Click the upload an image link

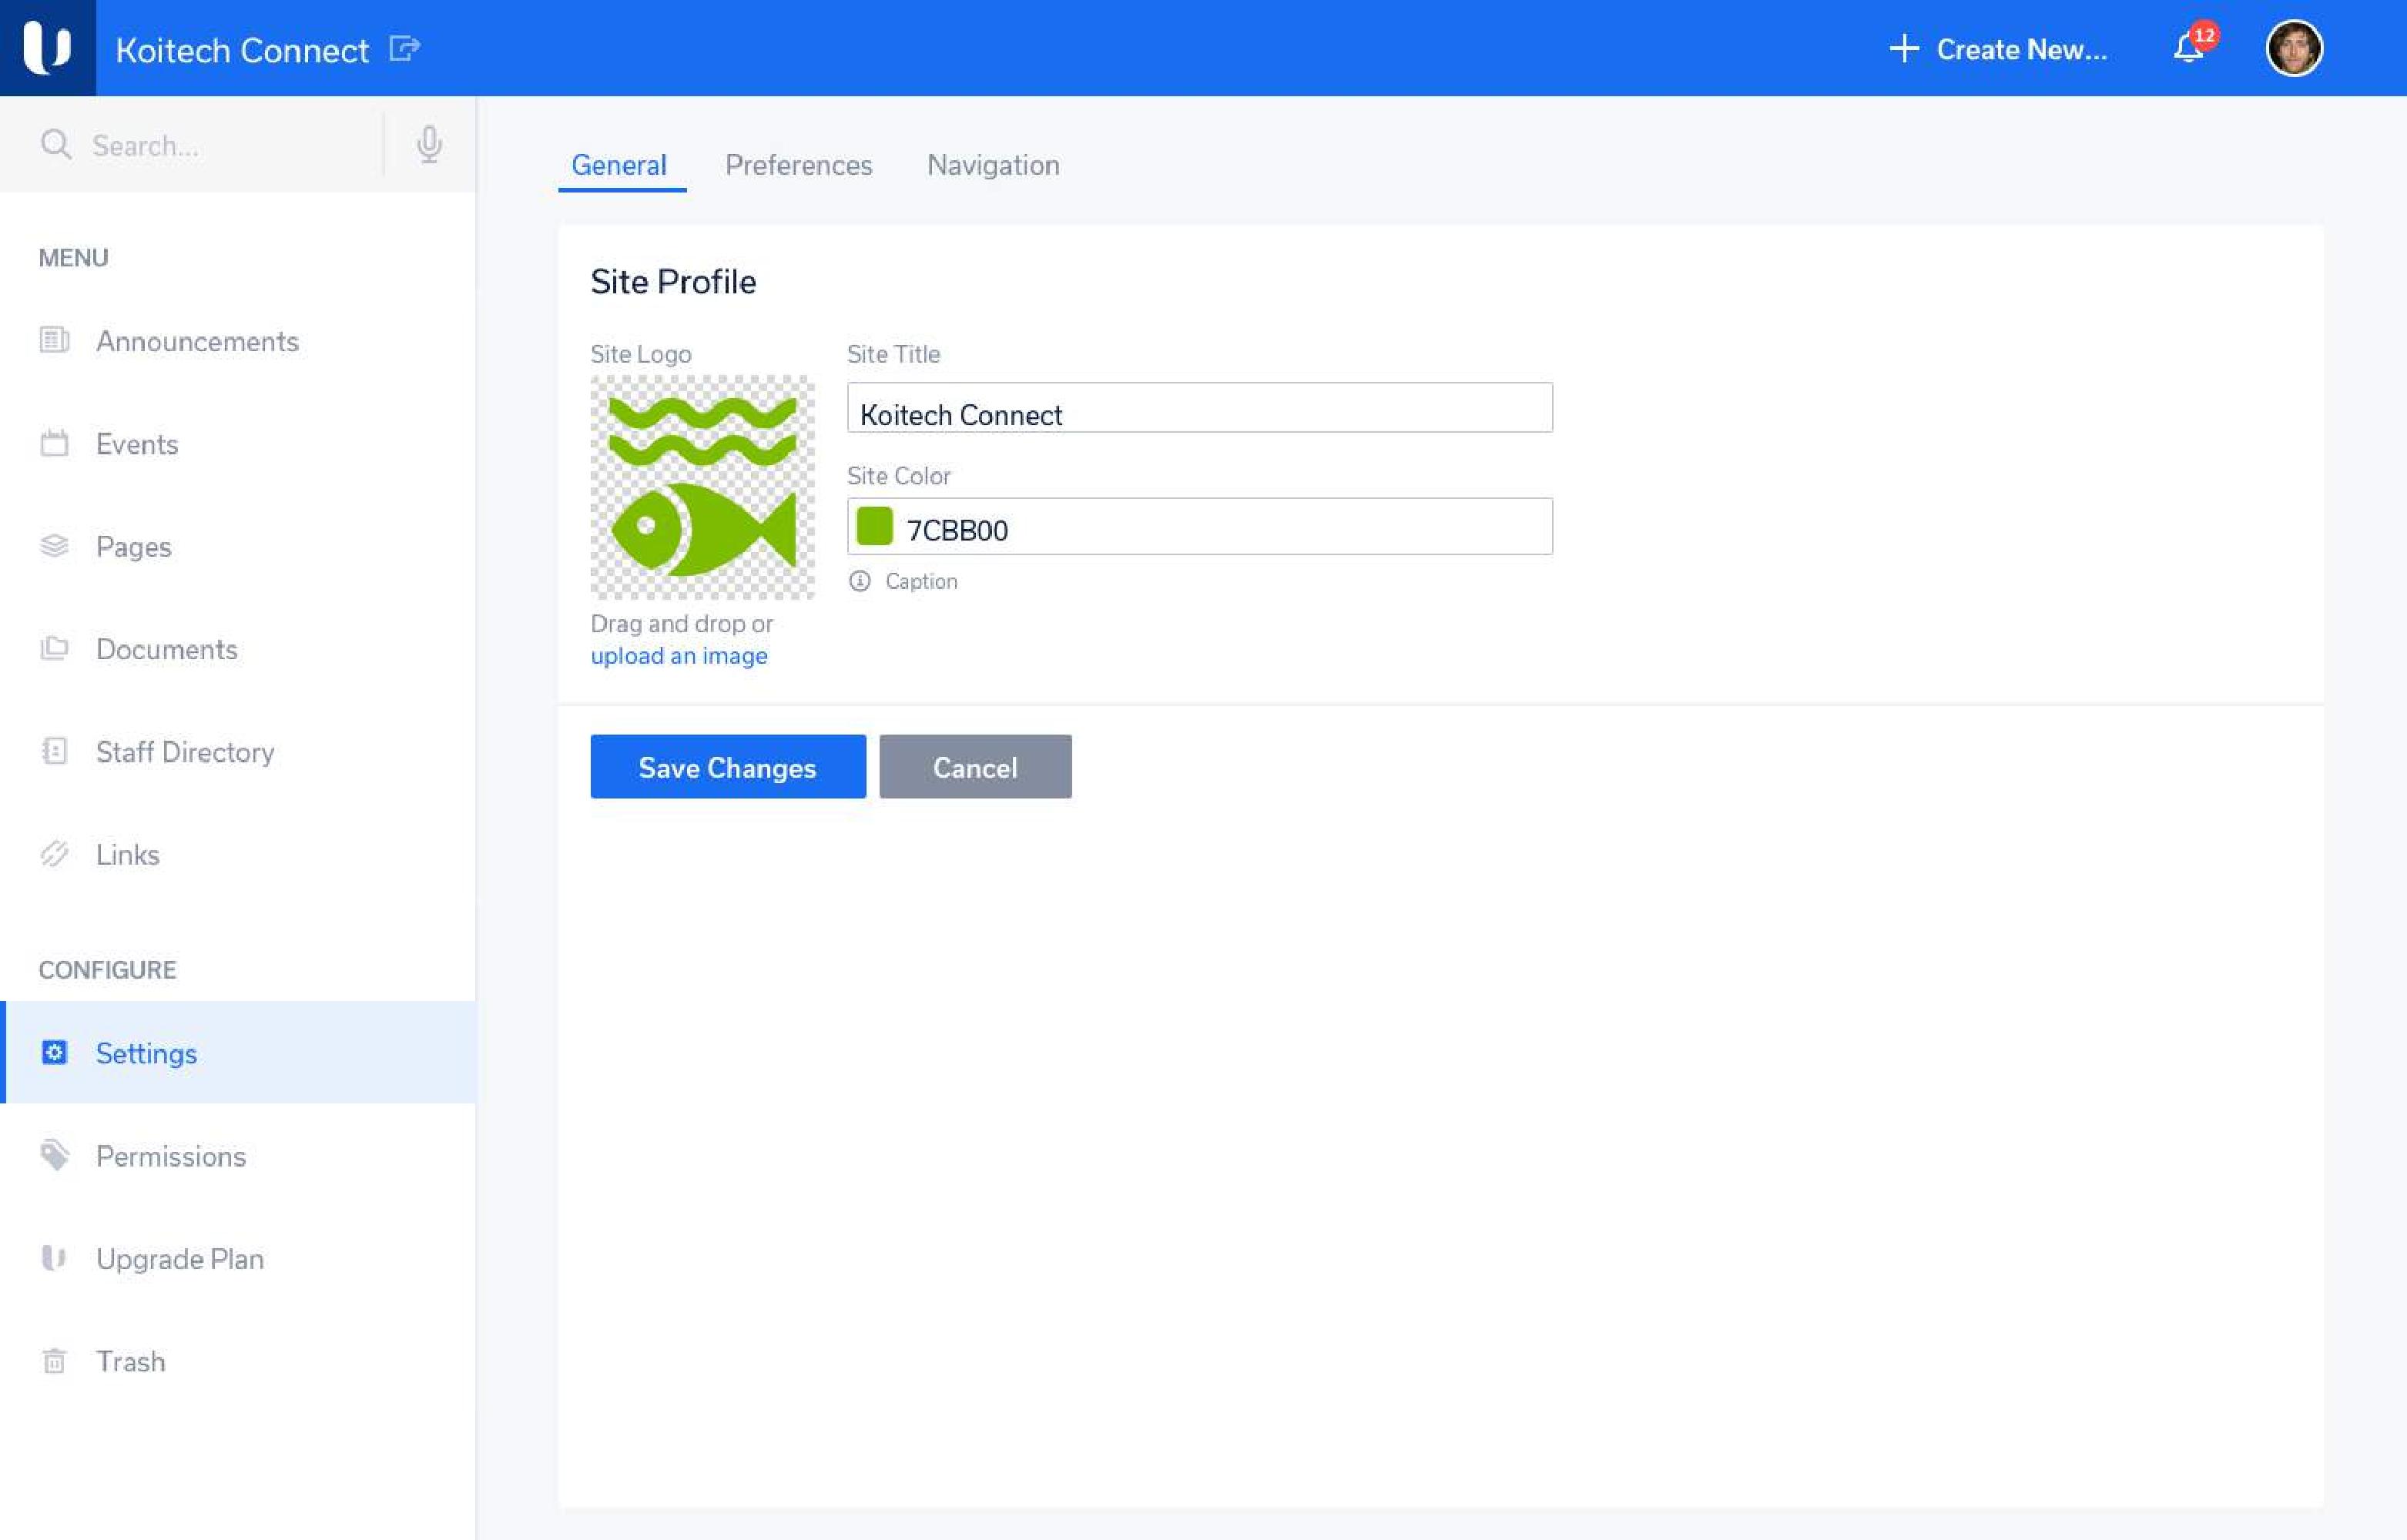tap(678, 656)
